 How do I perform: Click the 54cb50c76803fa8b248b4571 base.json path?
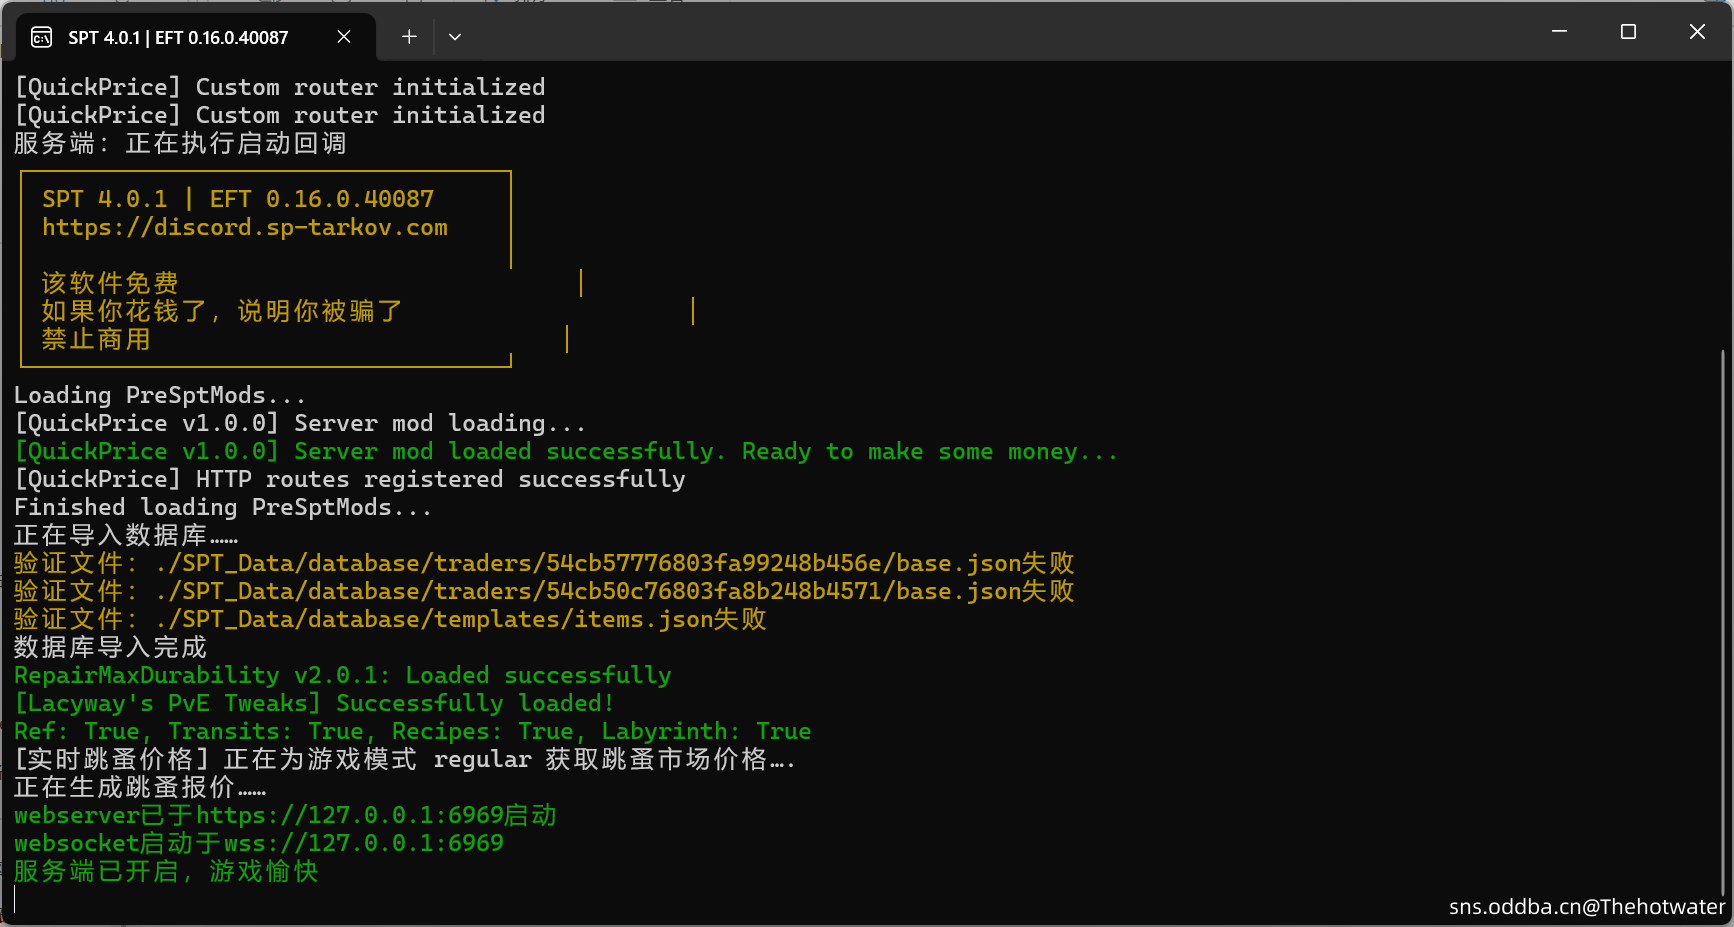click(x=614, y=592)
